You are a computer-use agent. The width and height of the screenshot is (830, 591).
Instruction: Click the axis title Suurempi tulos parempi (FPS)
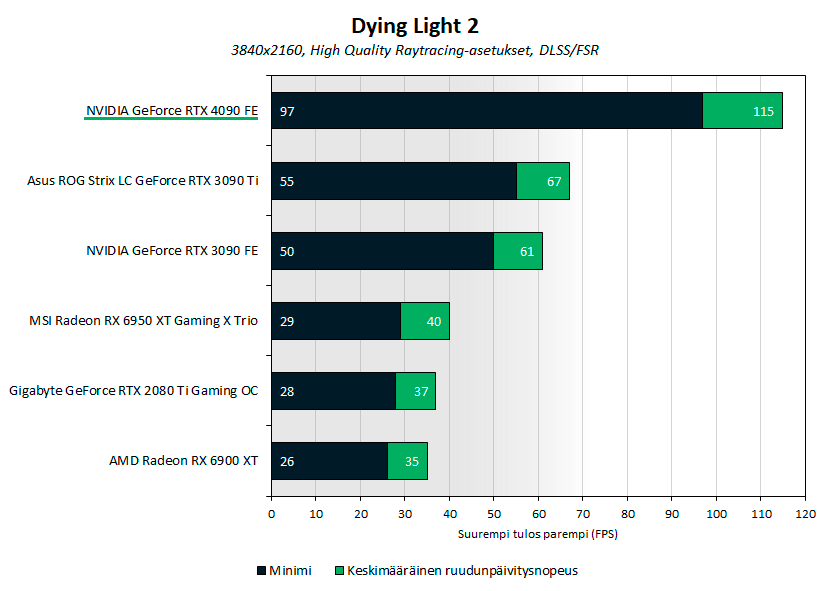point(538,534)
